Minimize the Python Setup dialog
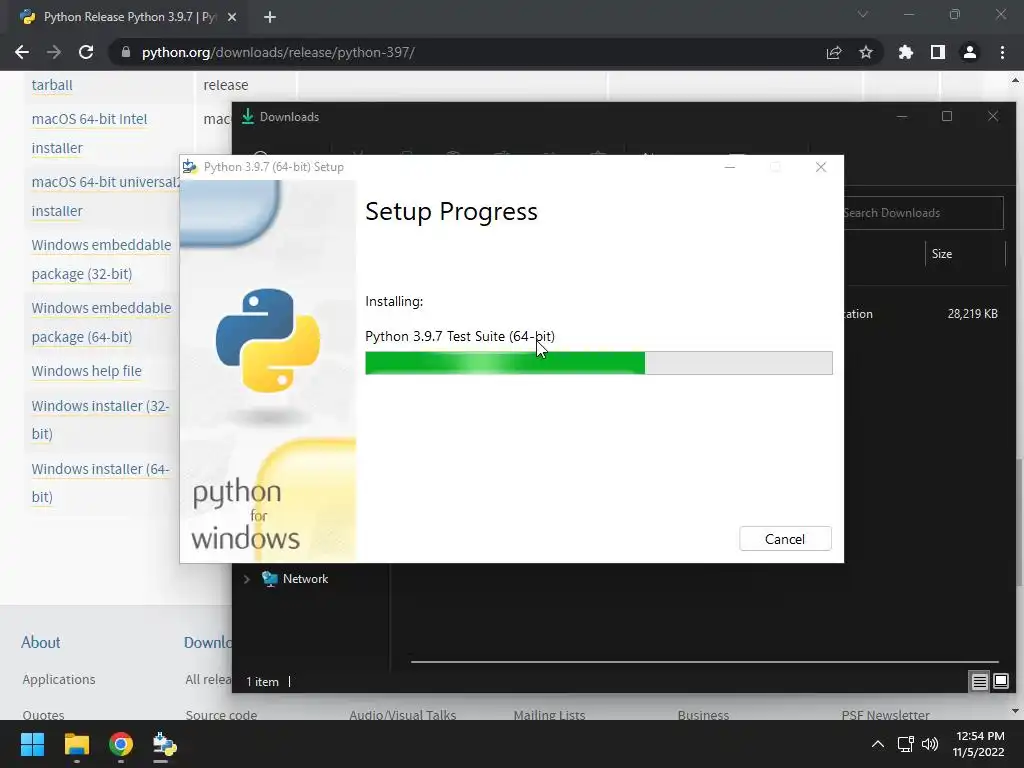This screenshot has height=768, width=1024. [730, 167]
